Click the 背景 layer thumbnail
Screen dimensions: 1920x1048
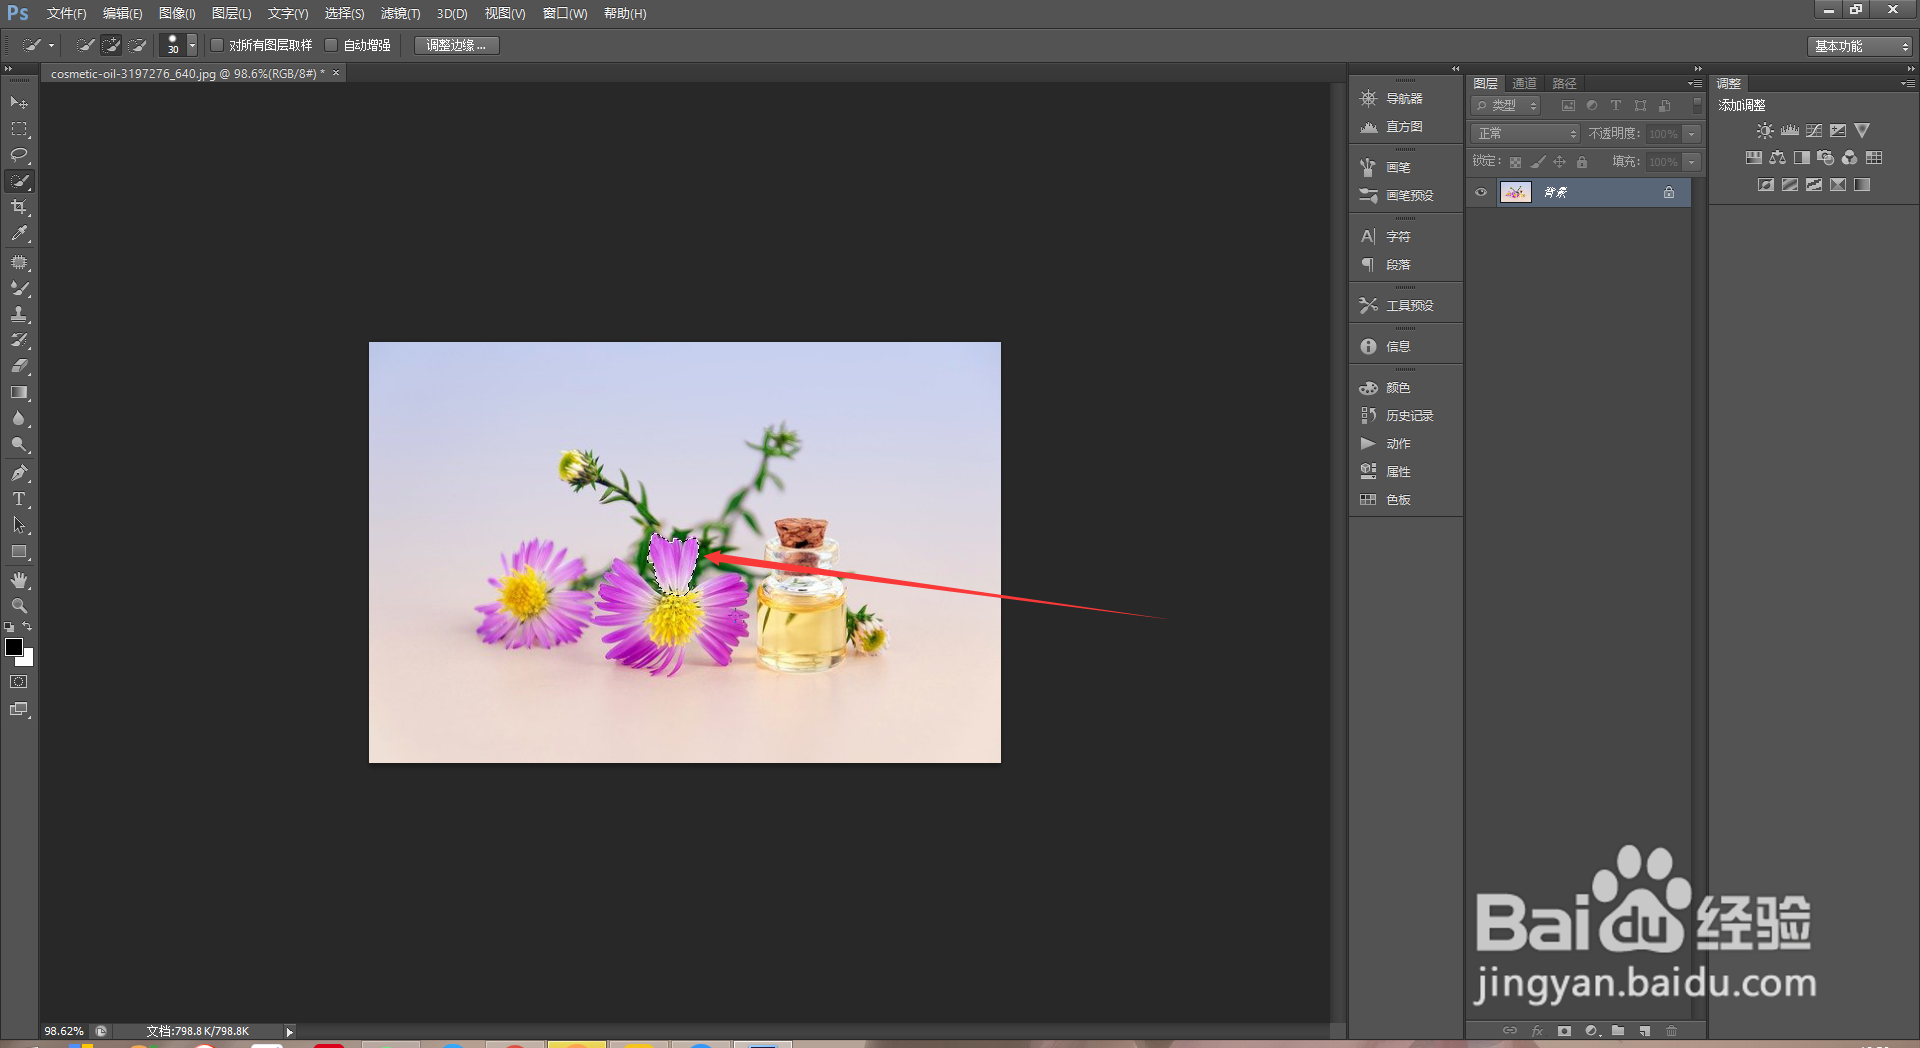coord(1515,193)
